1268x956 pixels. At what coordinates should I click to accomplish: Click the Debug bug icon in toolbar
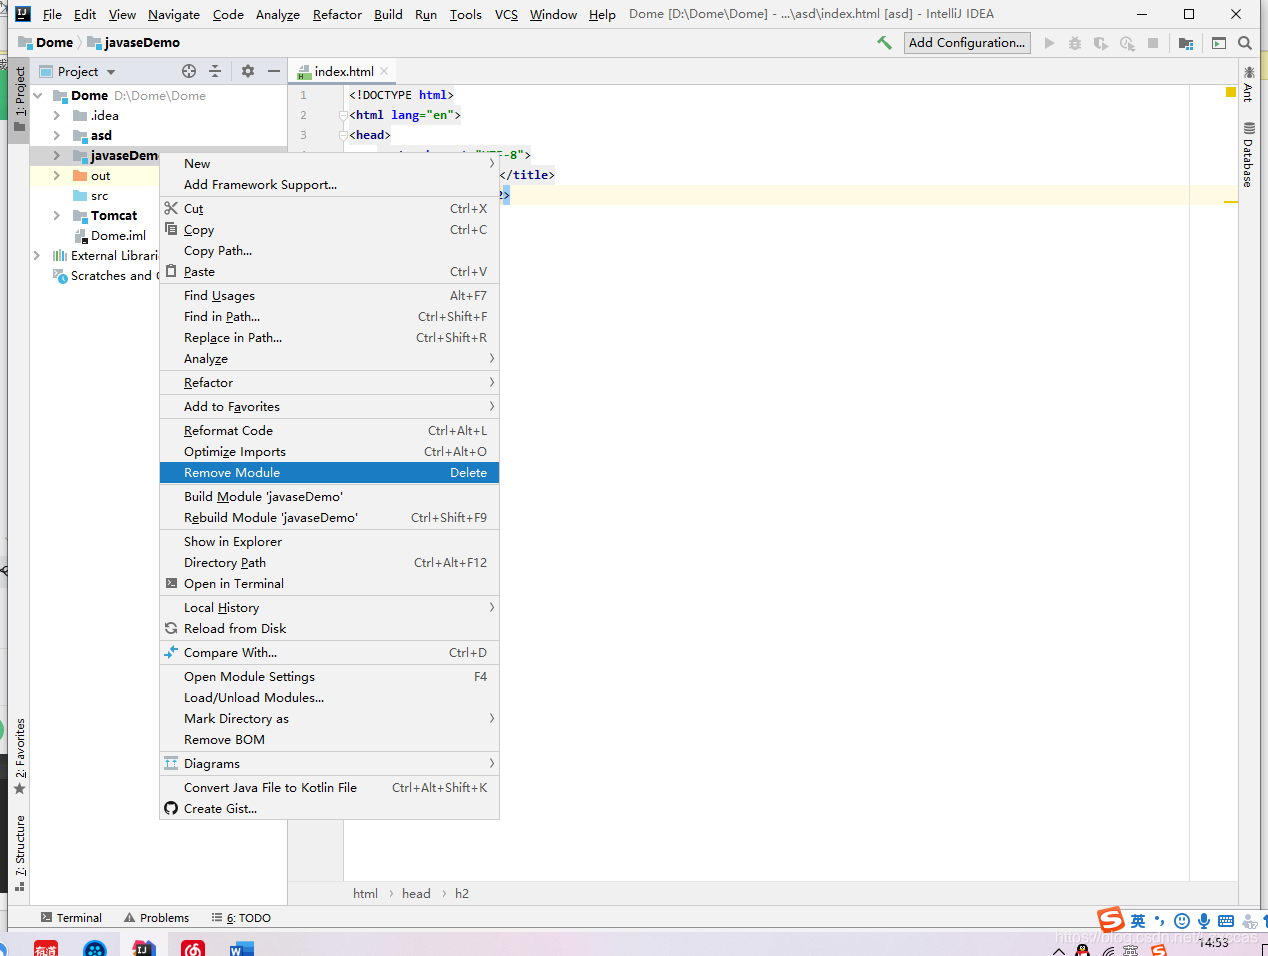click(1075, 43)
